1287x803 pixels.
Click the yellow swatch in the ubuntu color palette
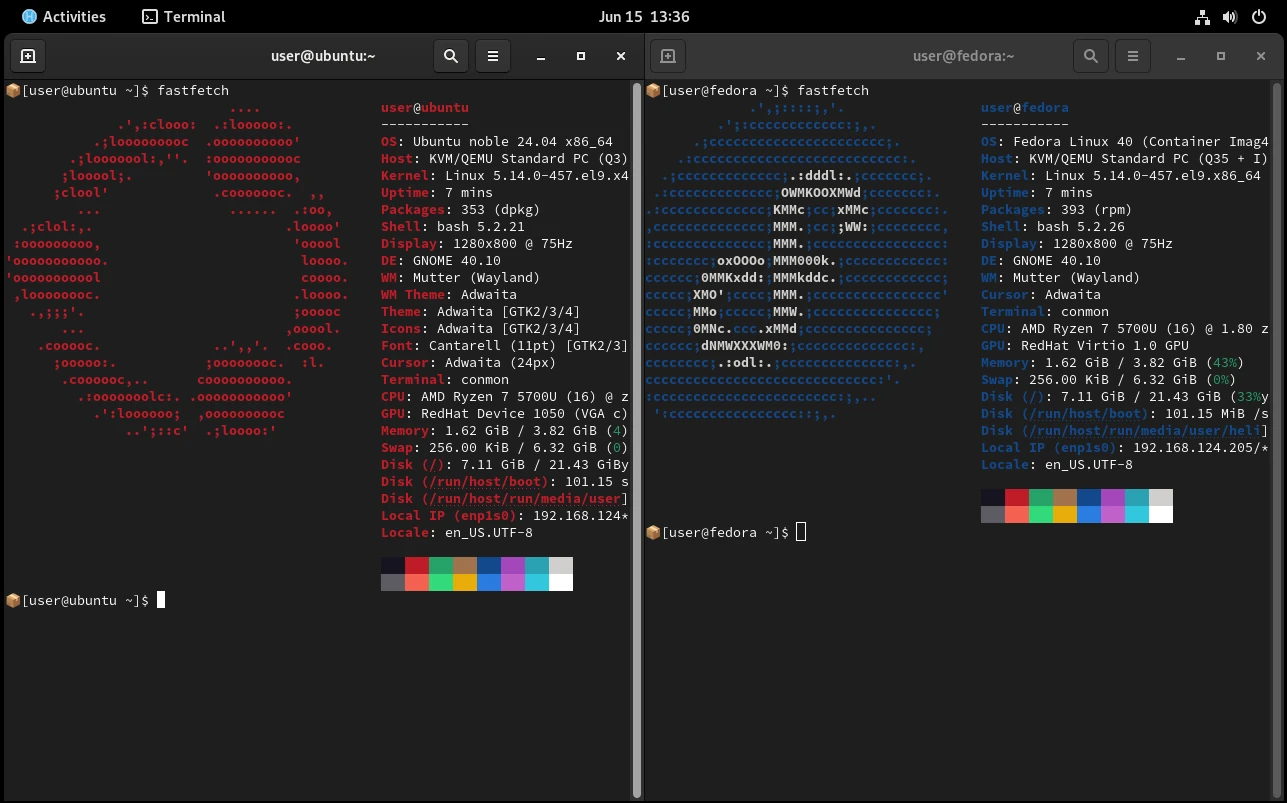click(x=465, y=583)
